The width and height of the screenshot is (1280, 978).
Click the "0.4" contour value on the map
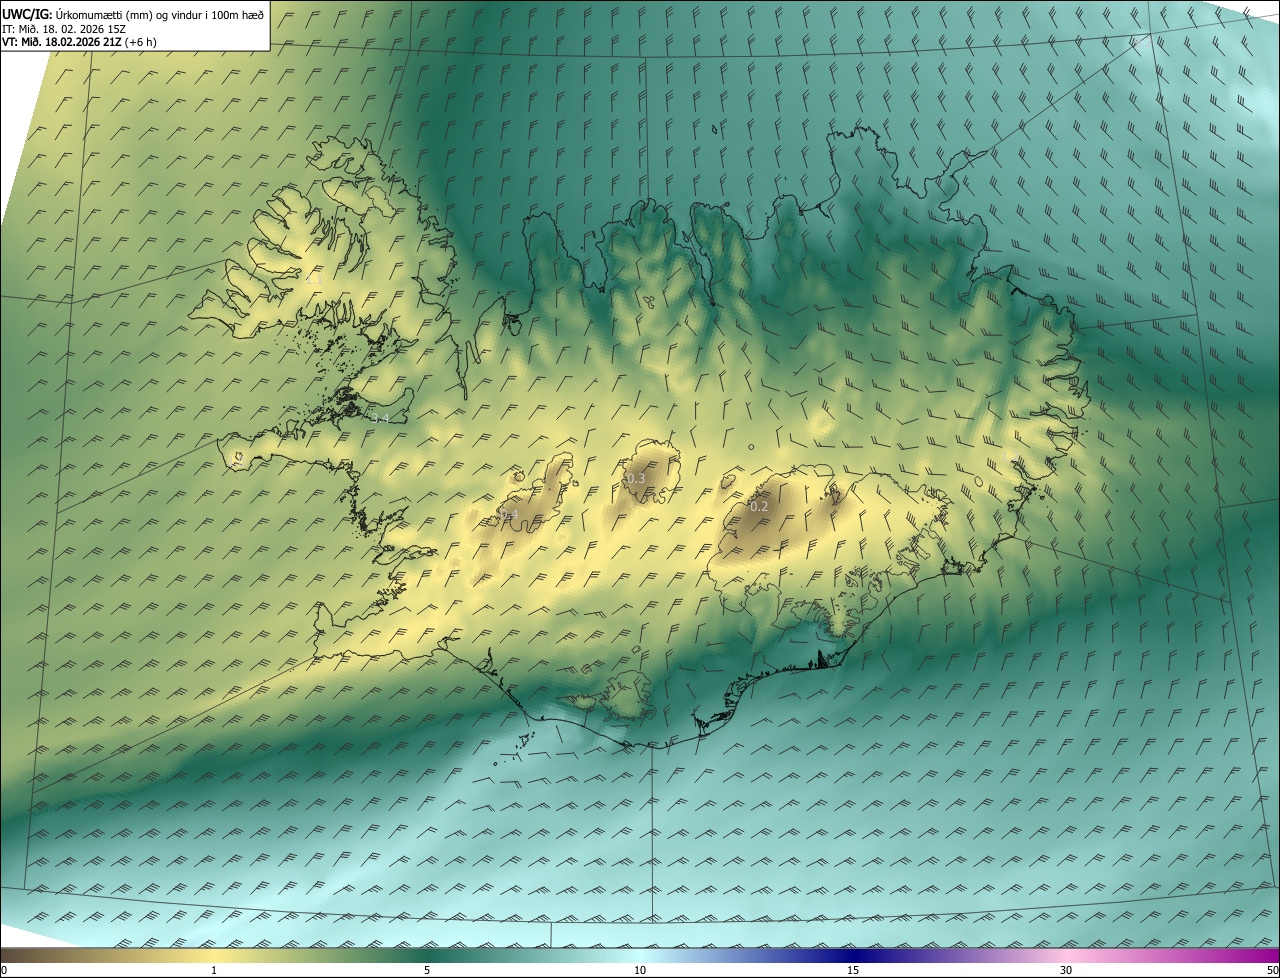(x=508, y=515)
